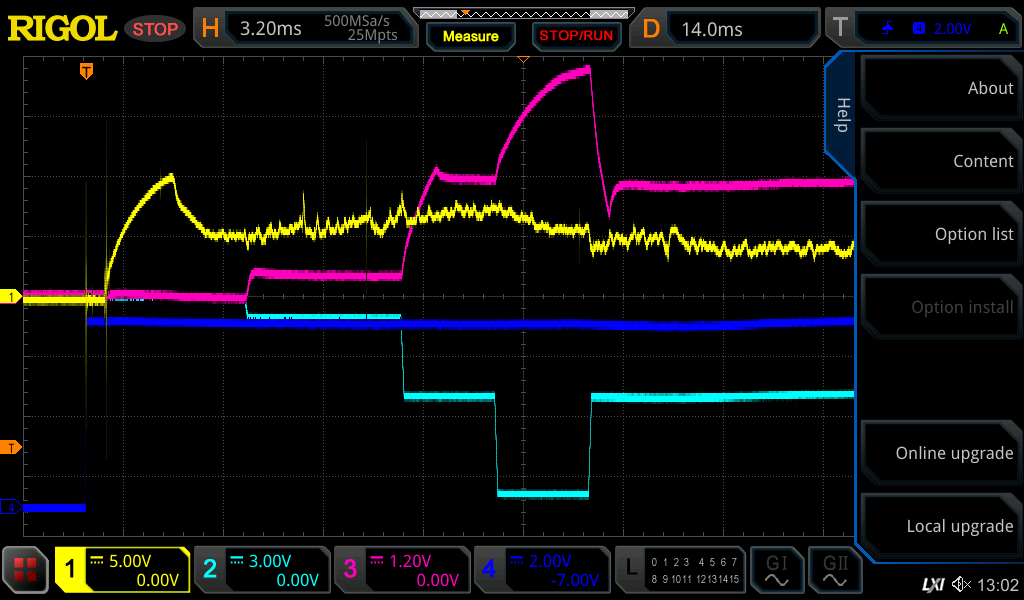Toggle channel 2 cyan 3.00V label

click(262, 570)
